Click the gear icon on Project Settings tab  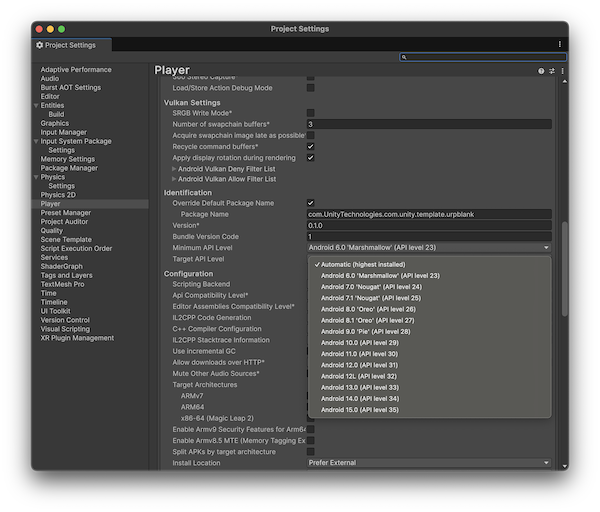(x=40, y=45)
